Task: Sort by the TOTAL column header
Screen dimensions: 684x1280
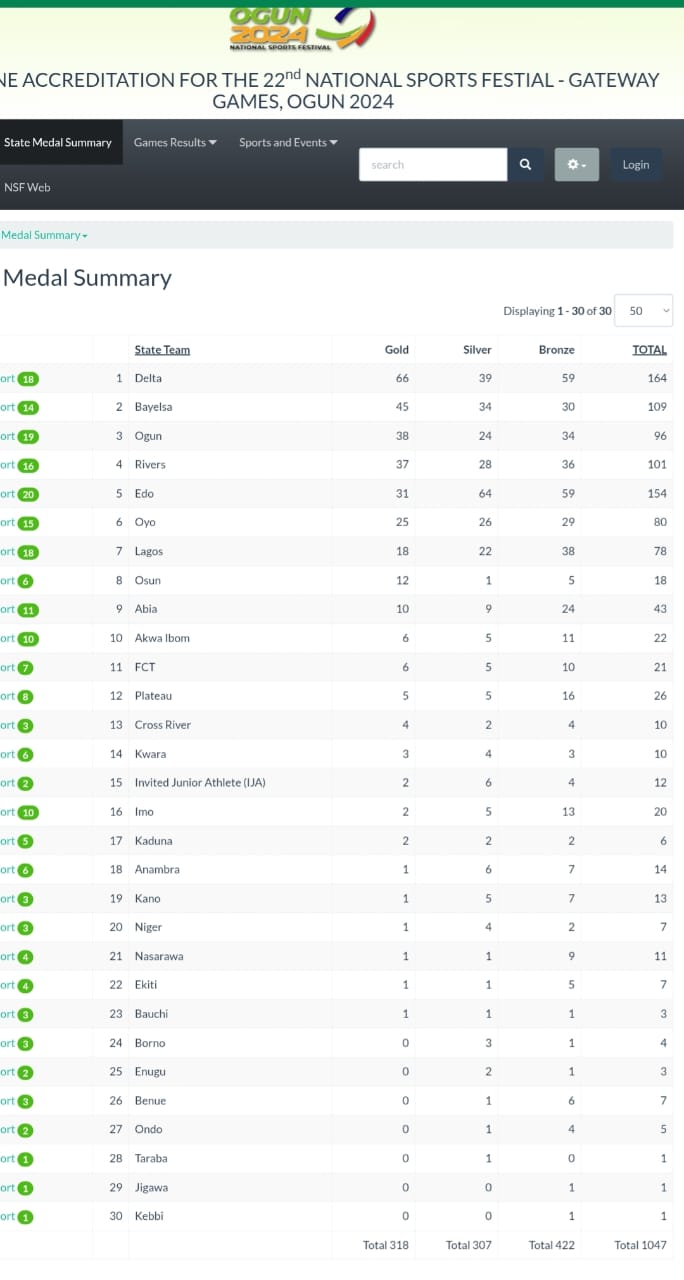Action: click(x=649, y=350)
